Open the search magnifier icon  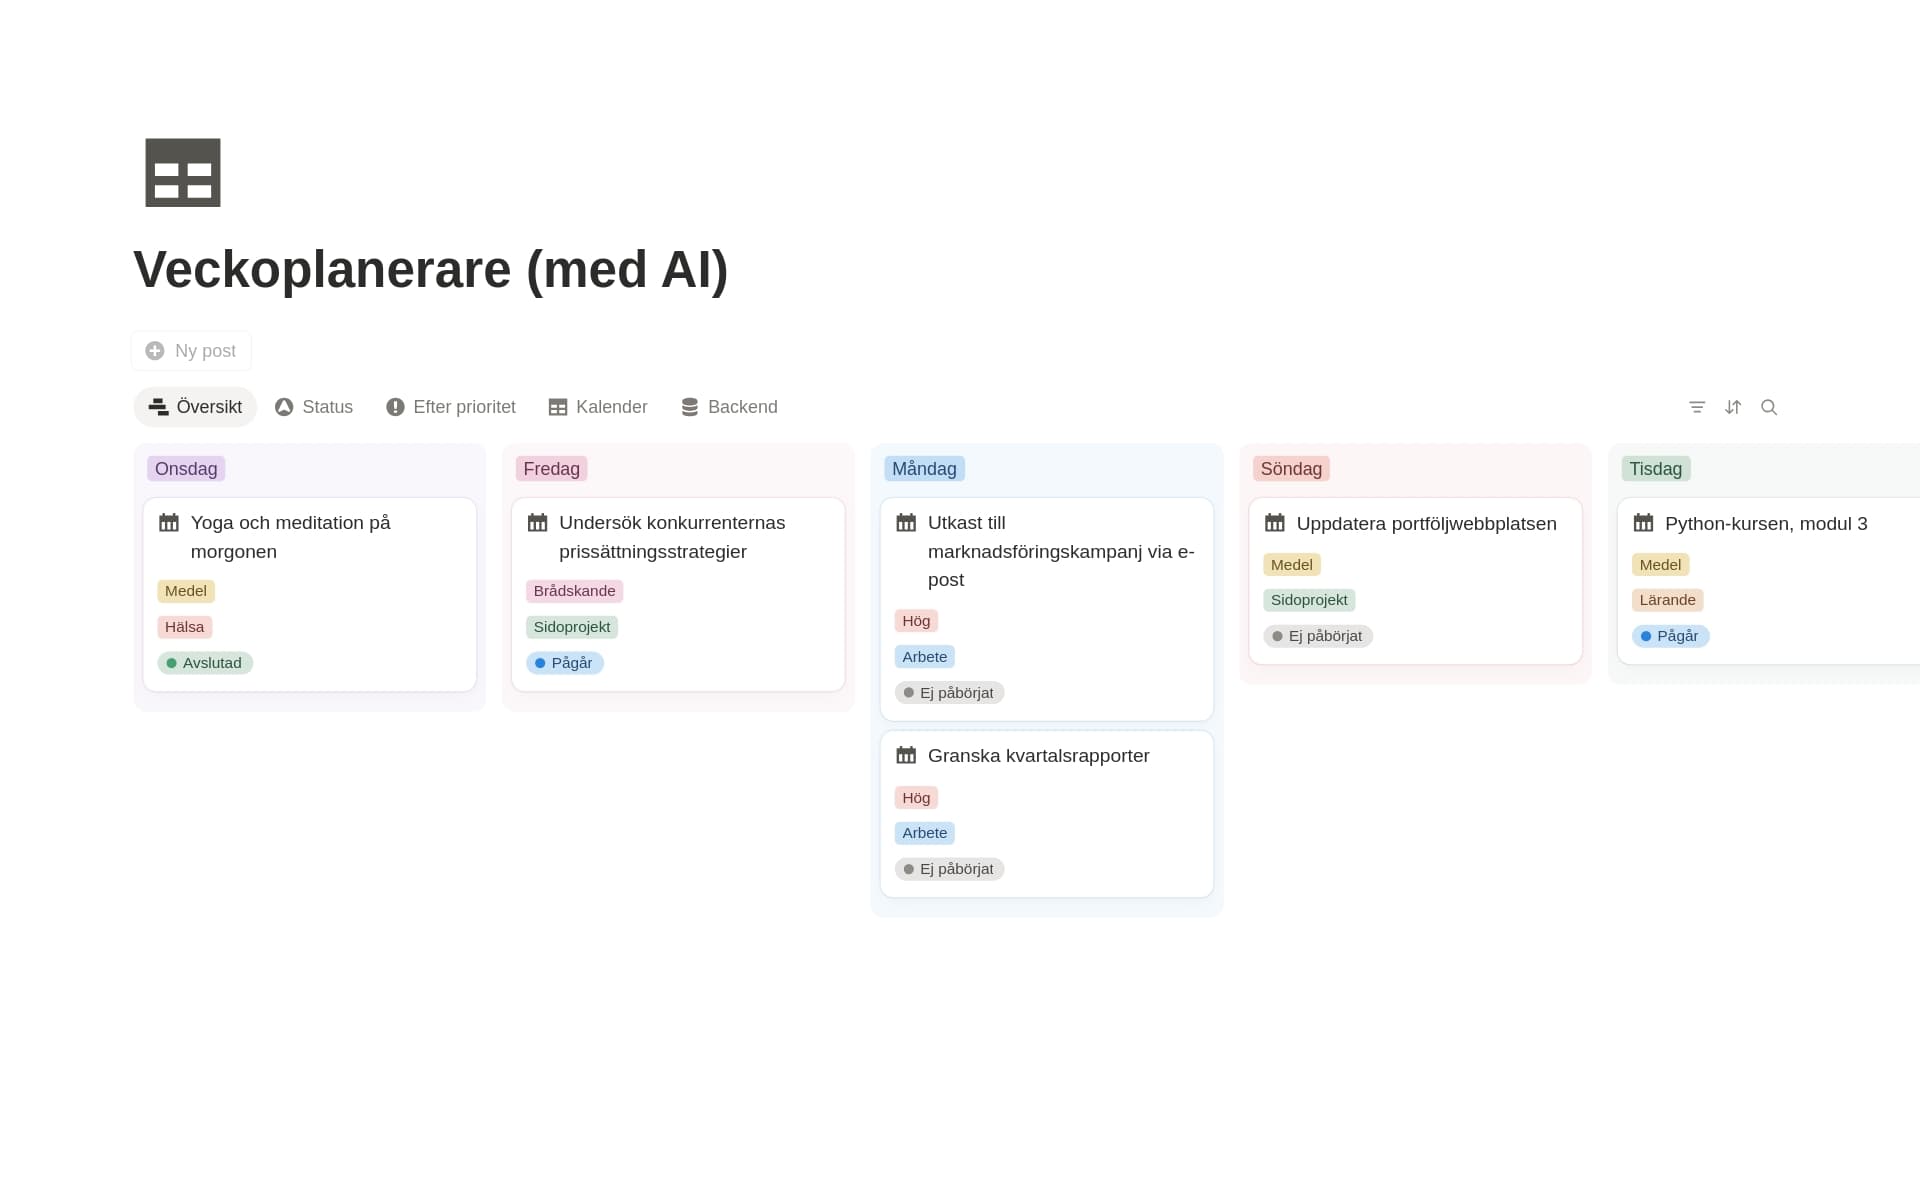[1769, 407]
